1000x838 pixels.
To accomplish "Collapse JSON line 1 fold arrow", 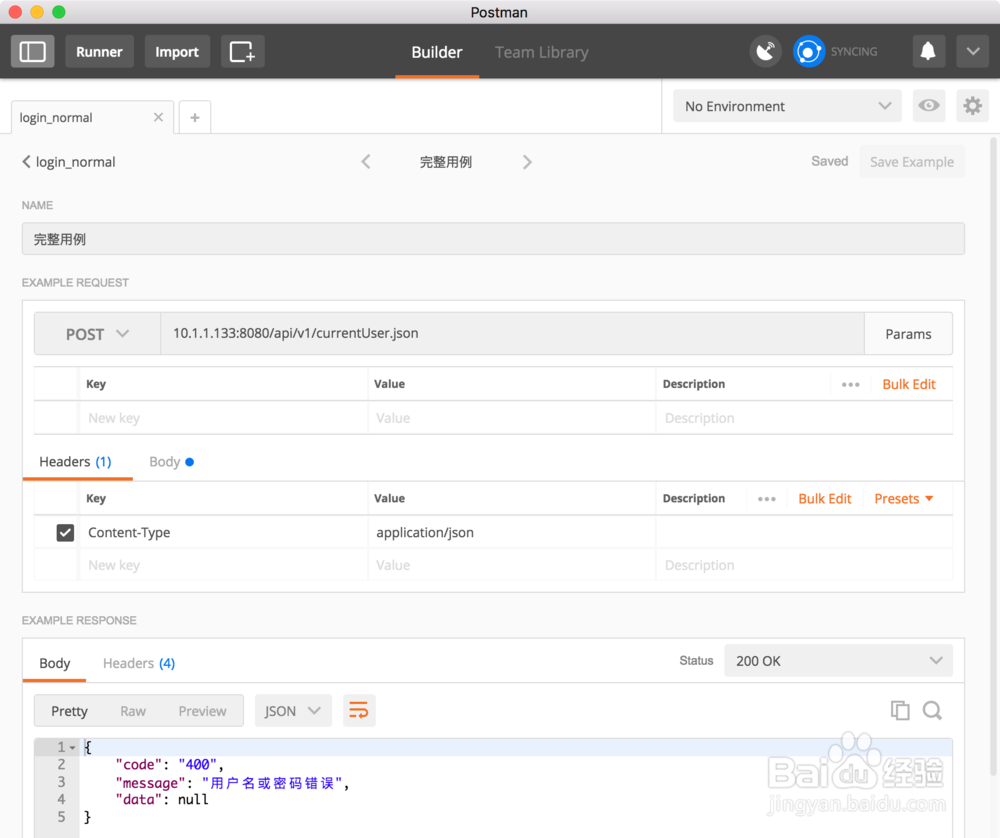I will [73, 747].
